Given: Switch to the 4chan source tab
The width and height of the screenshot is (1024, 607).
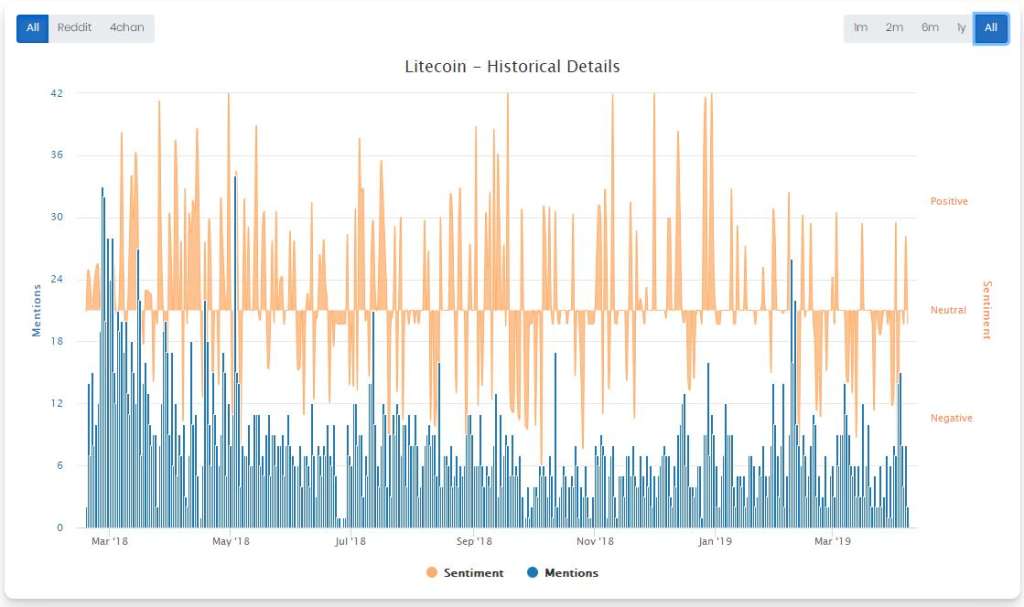Looking at the screenshot, I should coord(127,28).
